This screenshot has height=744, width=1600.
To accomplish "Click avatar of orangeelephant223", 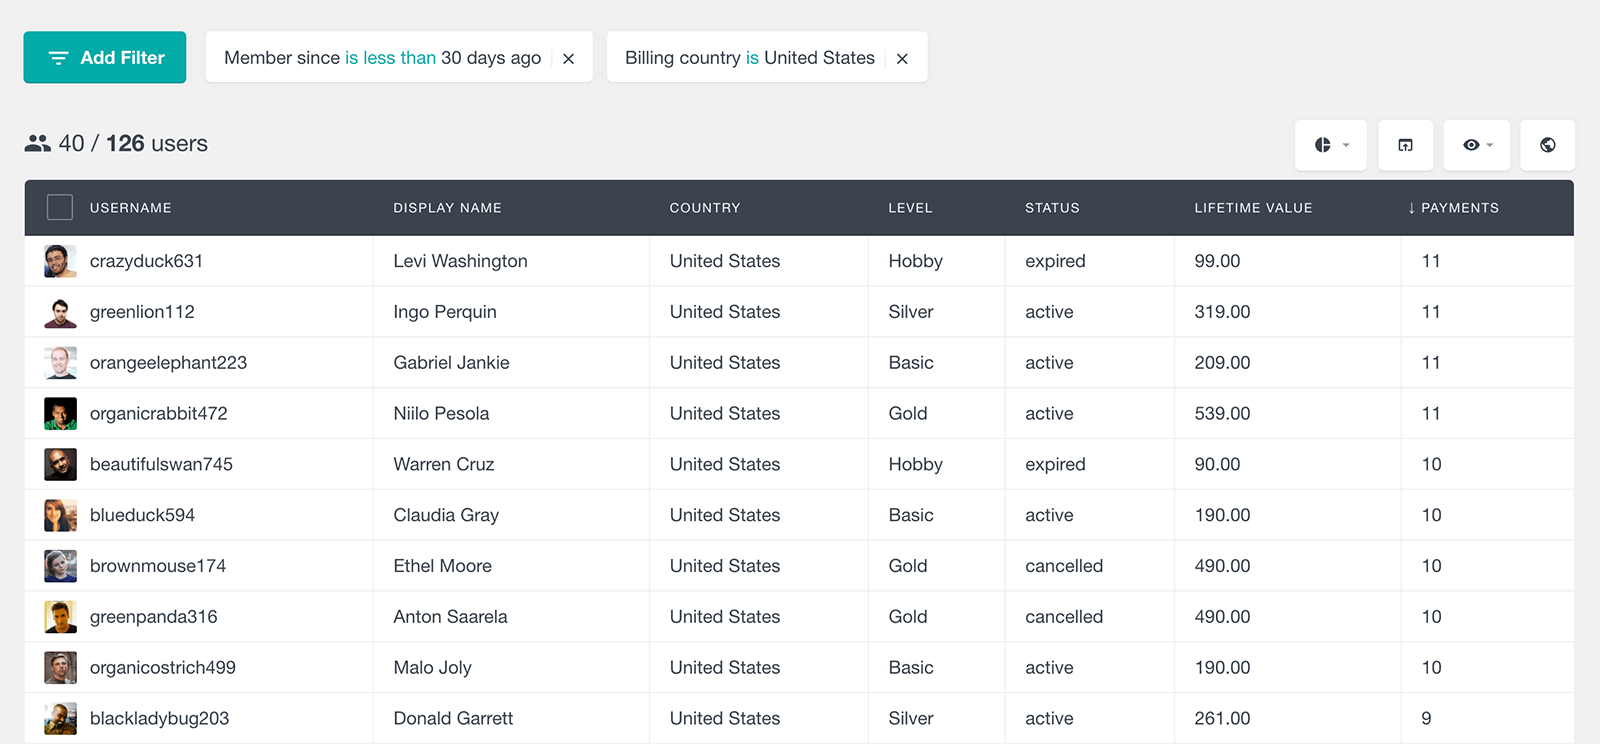I will click(60, 363).
